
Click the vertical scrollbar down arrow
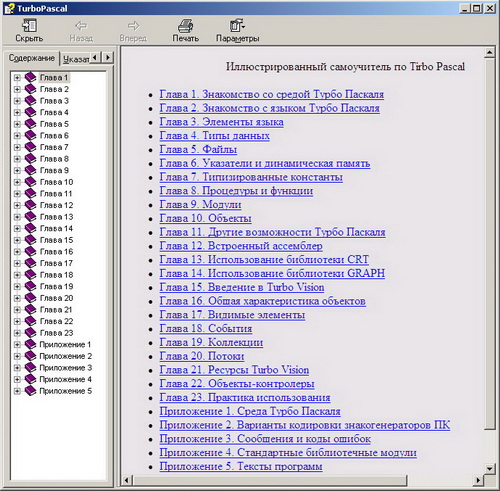click(489, 468)
